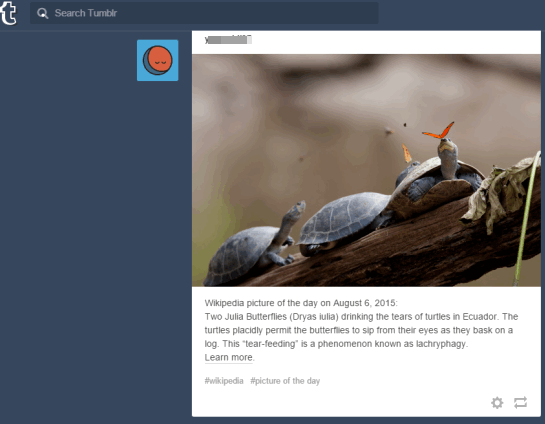Image resolution: width=545 pixels, height=424 pixels.
Task: Click the Tumblr logo to go home
Action: 8,13
